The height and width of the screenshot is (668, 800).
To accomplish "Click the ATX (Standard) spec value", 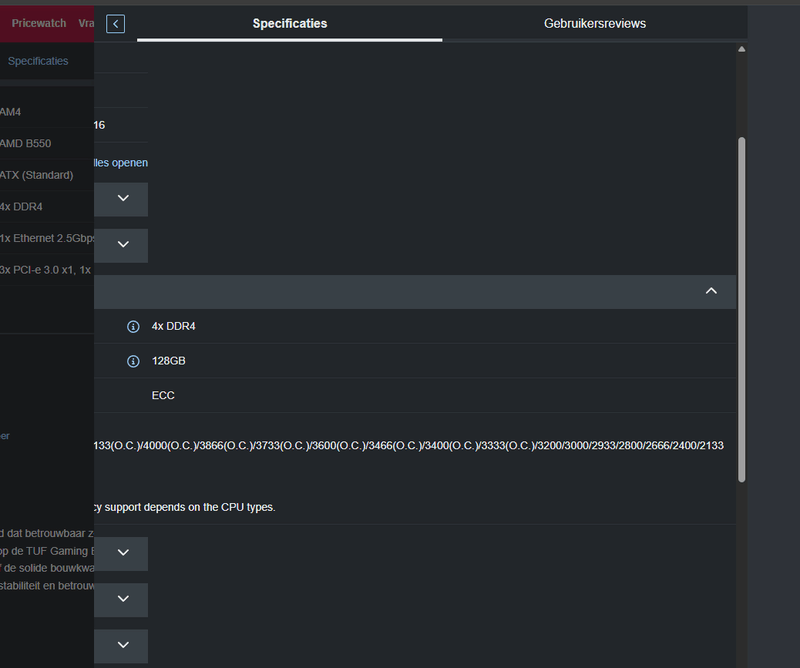I will pyautogui.click(x=36, y=175).
